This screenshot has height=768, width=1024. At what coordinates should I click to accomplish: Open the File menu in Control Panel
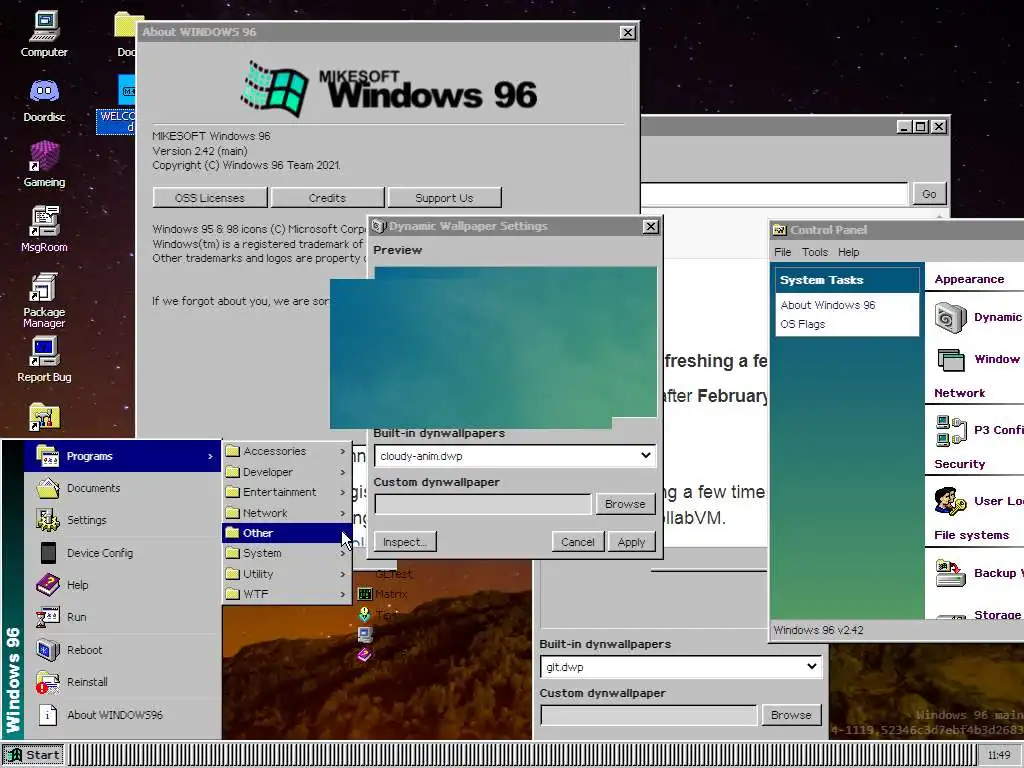click(782, 252)
